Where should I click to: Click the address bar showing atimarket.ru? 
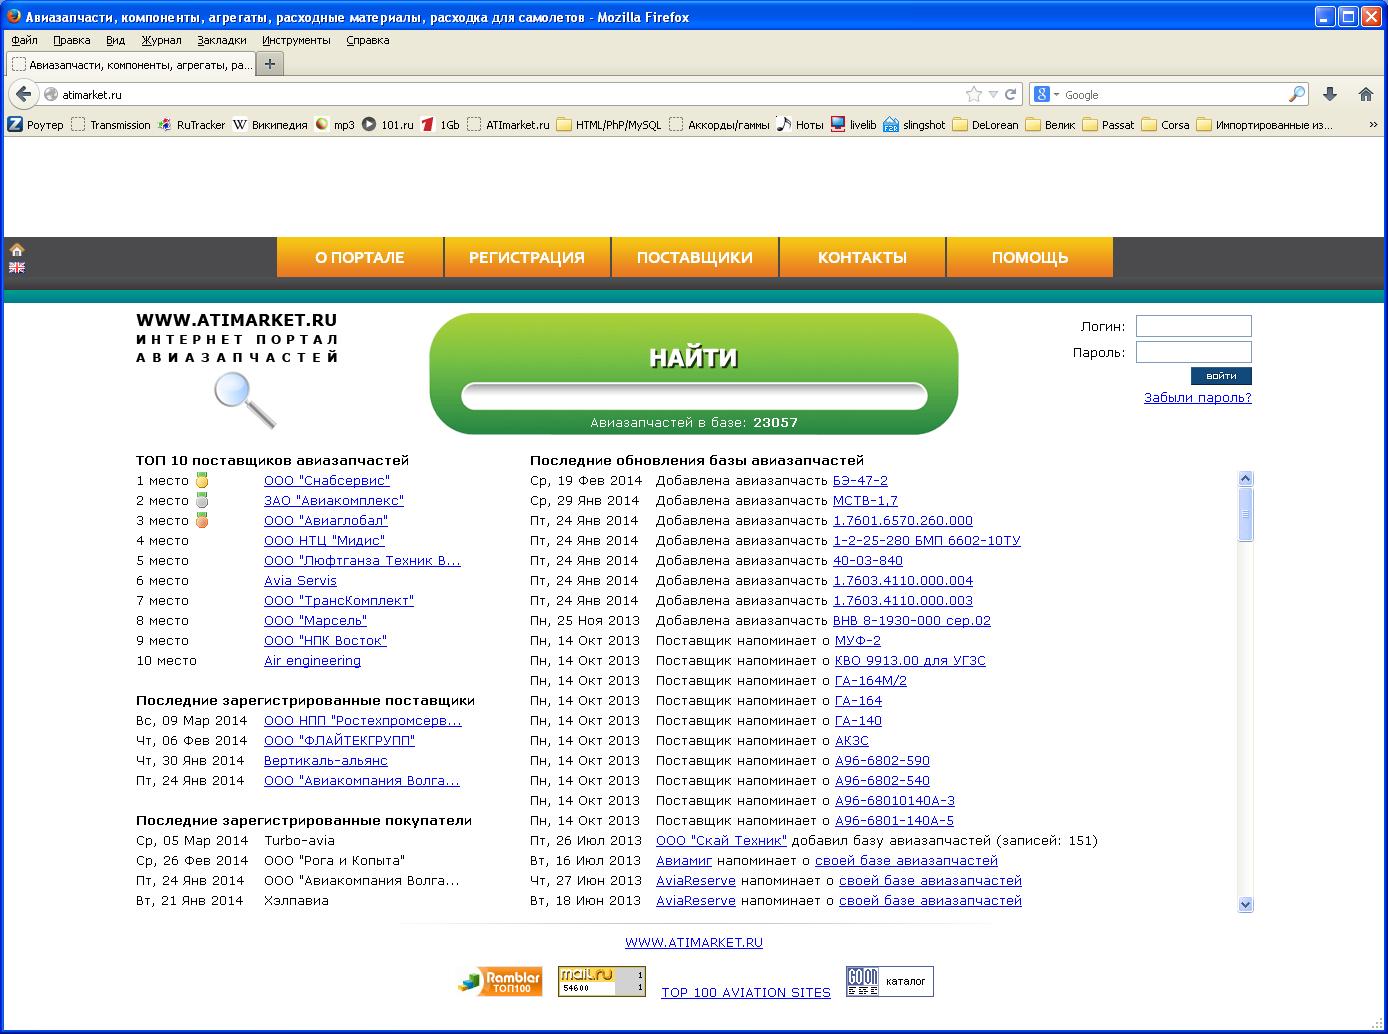click(500, 94)
